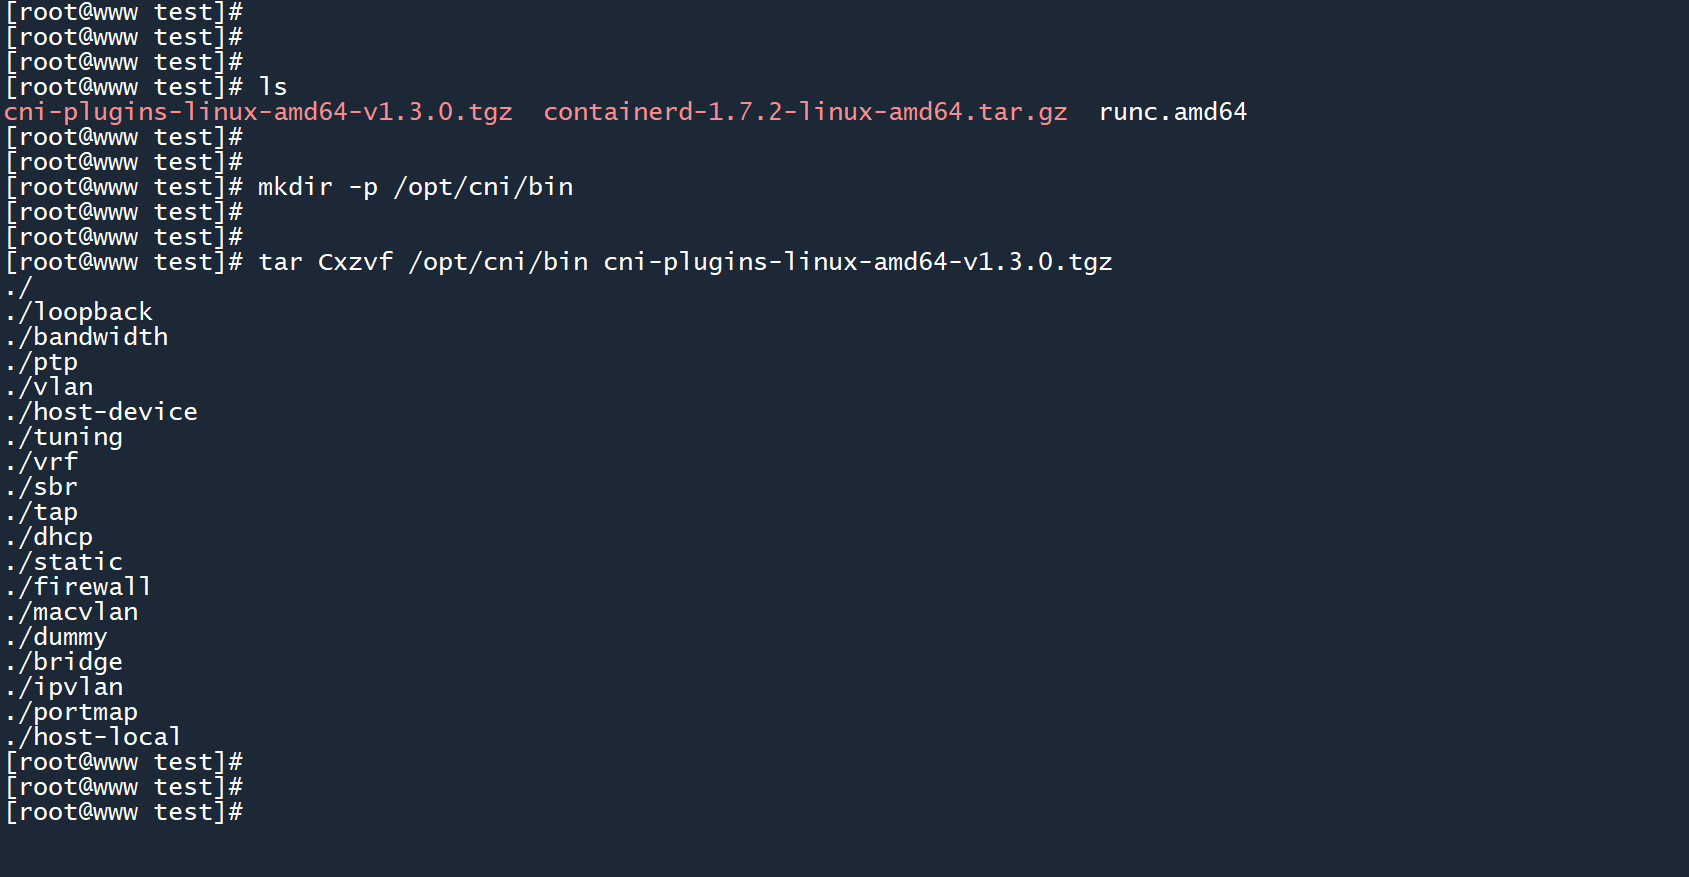Screen dimensions: 1689x877
Task: Click the ls command text
Action: pyautogui.click(x=272, y=87)
